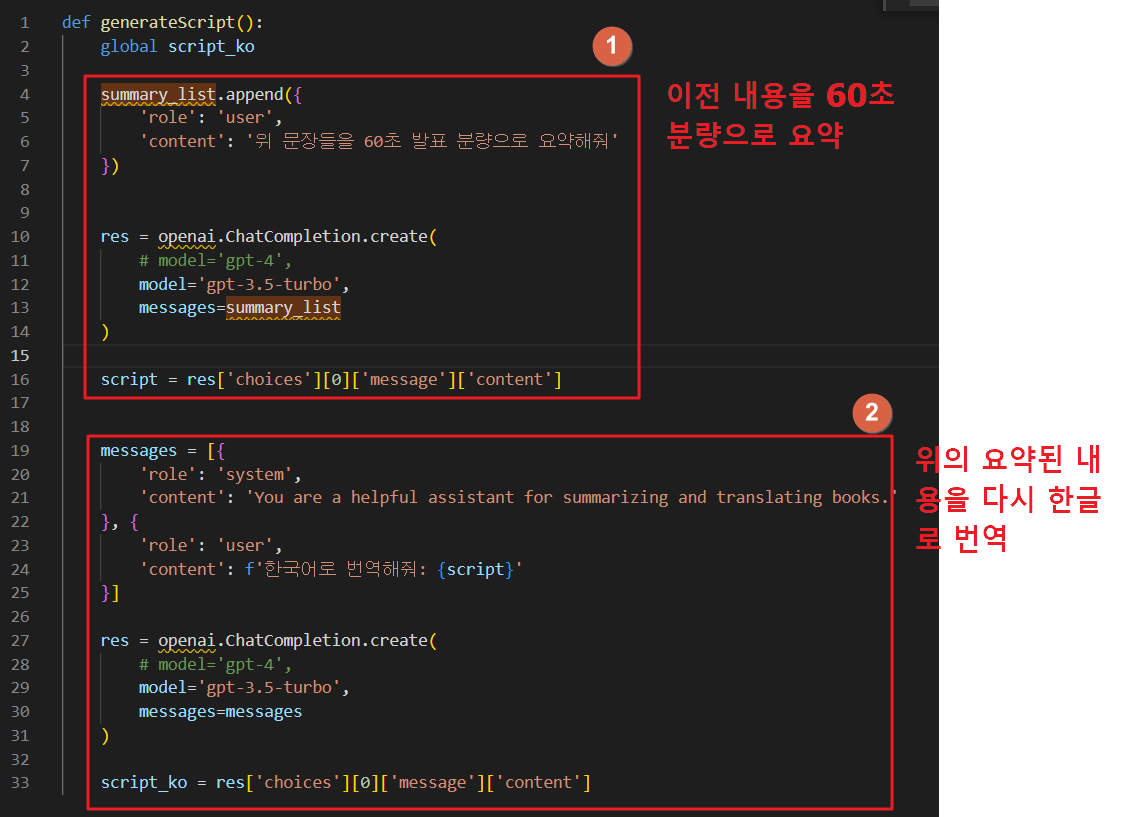Click the gpt-4 comment on line 28

pyautogui.click(x=215, y=665)
